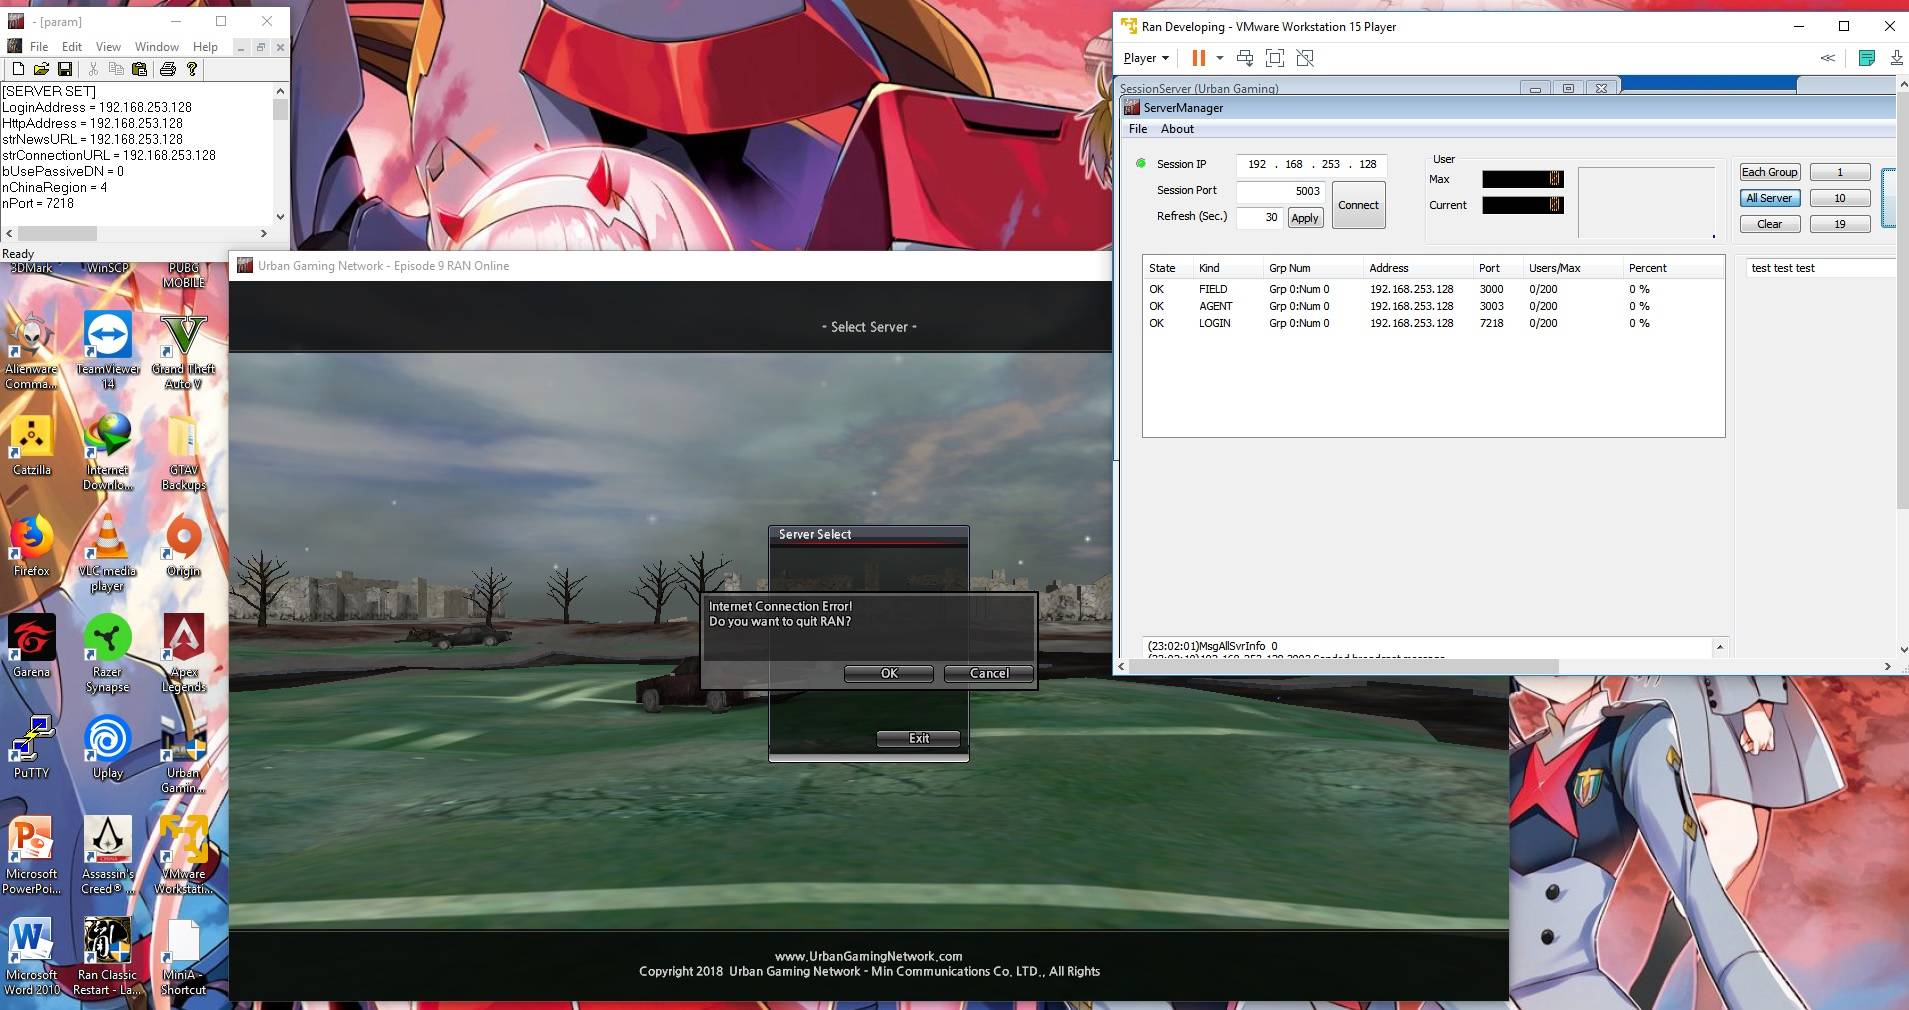The height and width of the screenshot is (1010, 1909).
Task: Select the AGENT server row
Action: (1433, 306)
